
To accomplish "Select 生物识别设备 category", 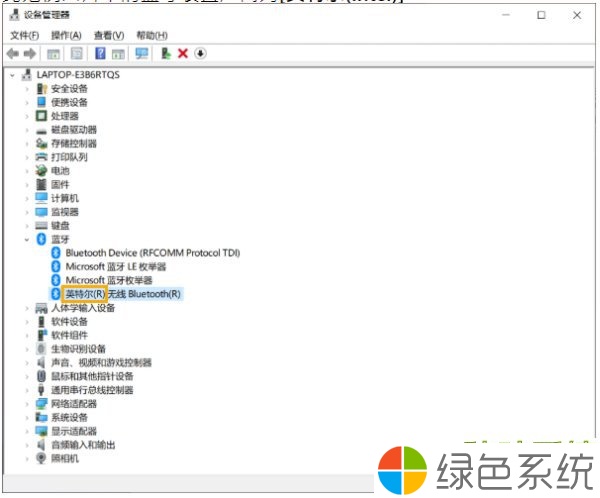I will click(x=78, y=349).
